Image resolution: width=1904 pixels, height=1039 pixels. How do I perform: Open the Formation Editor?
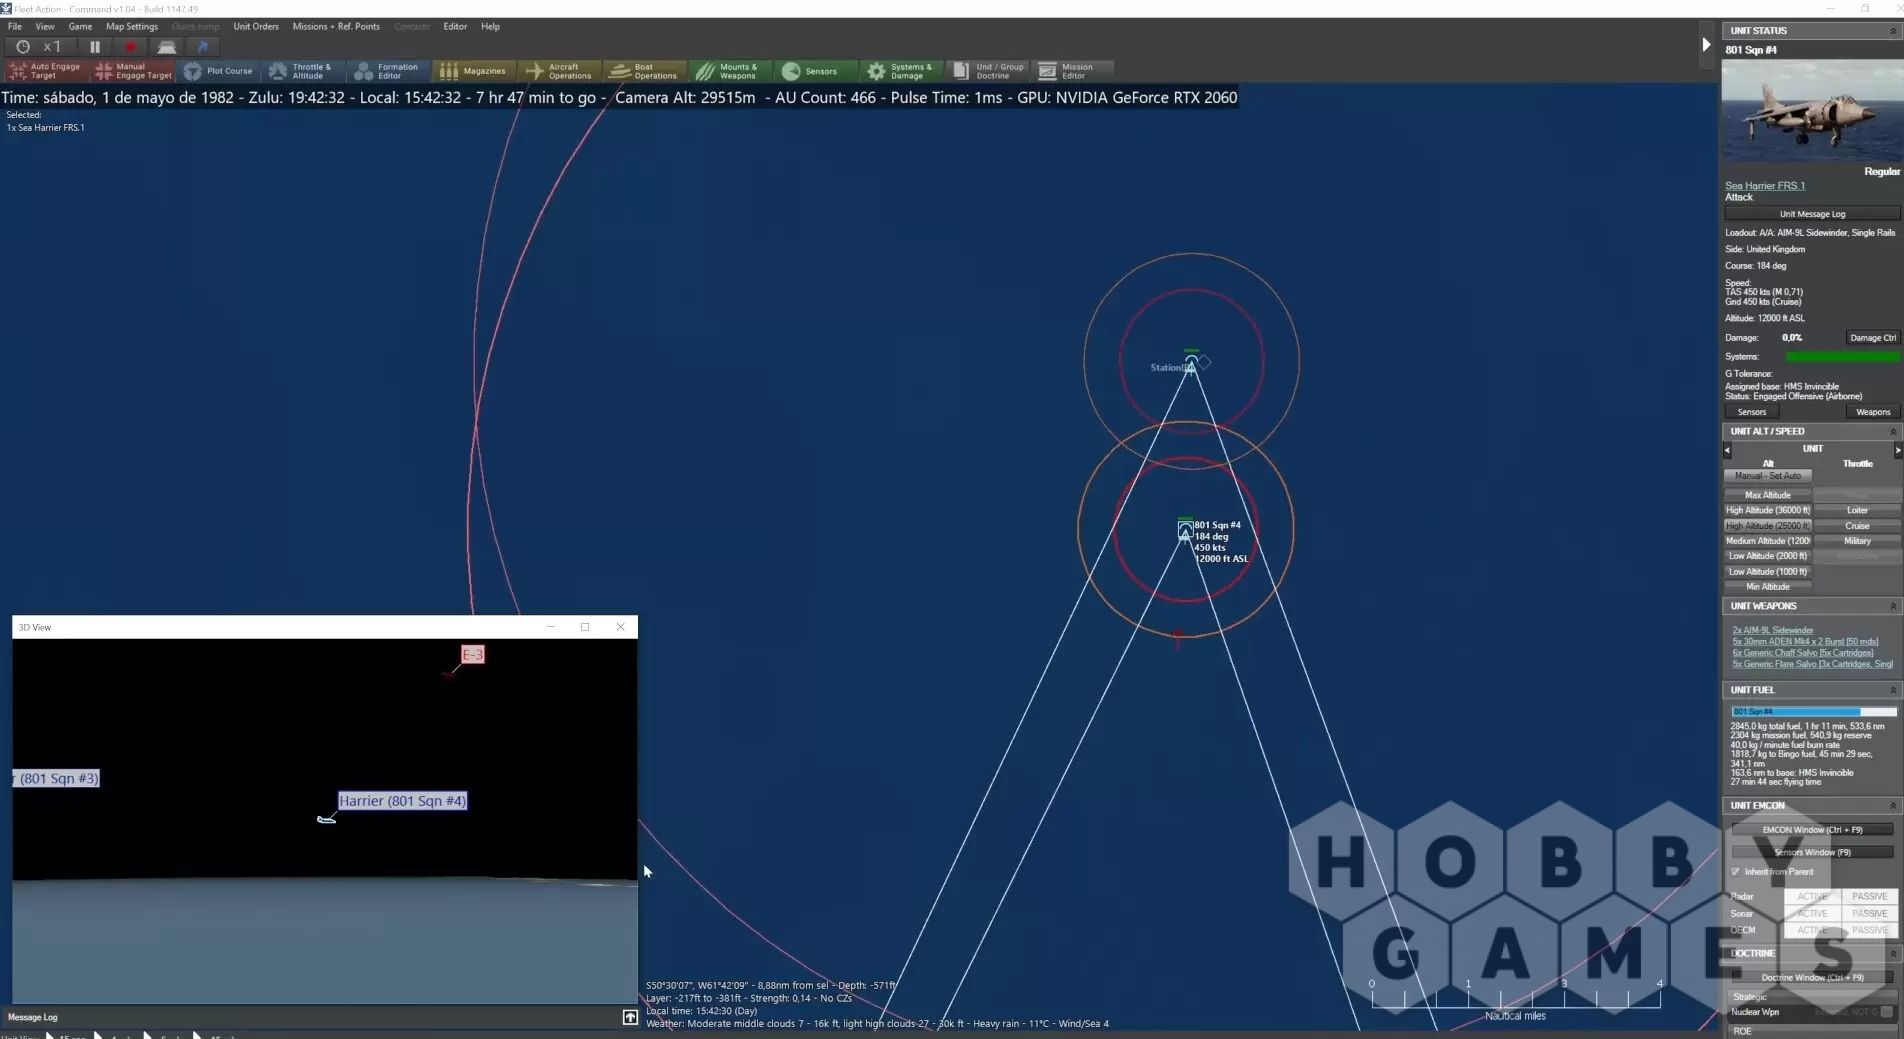point(388,71)
